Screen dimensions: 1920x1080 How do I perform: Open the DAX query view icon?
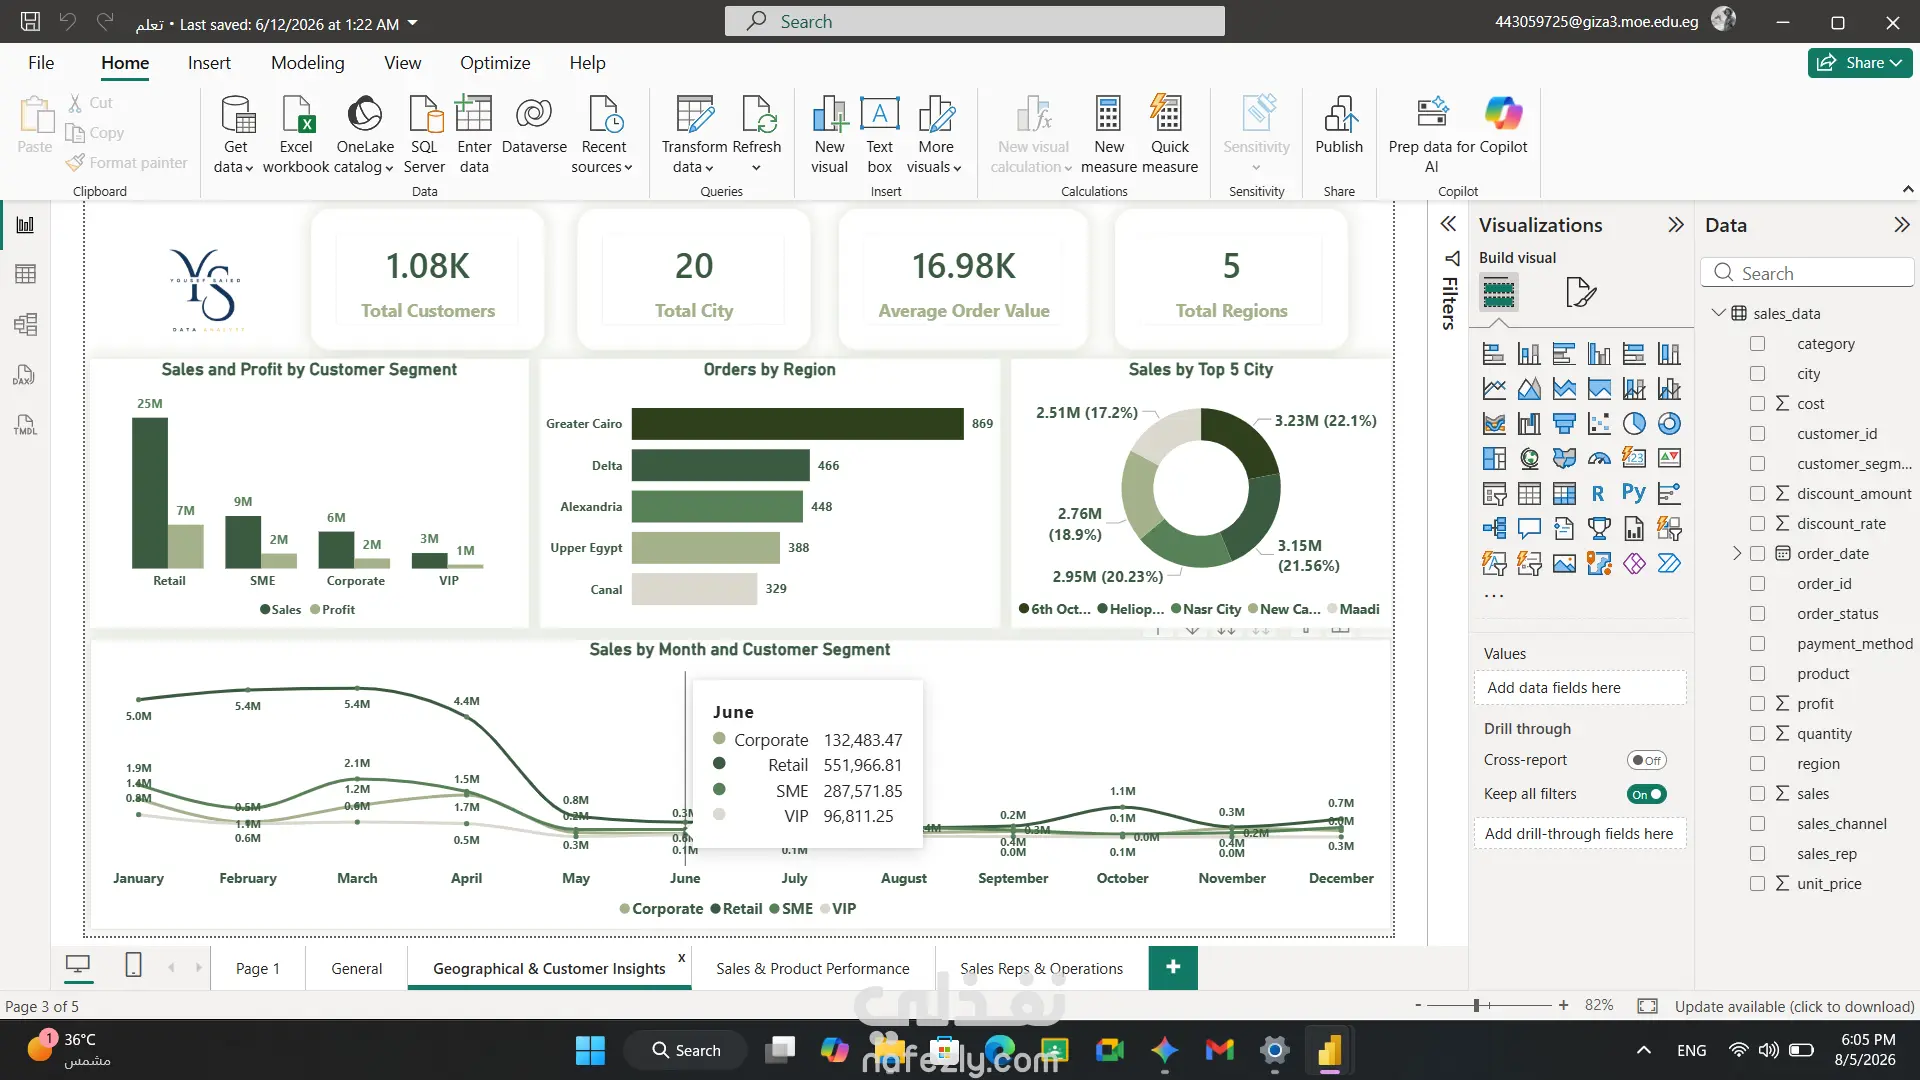pyautogui.click(x=26, y=375)
